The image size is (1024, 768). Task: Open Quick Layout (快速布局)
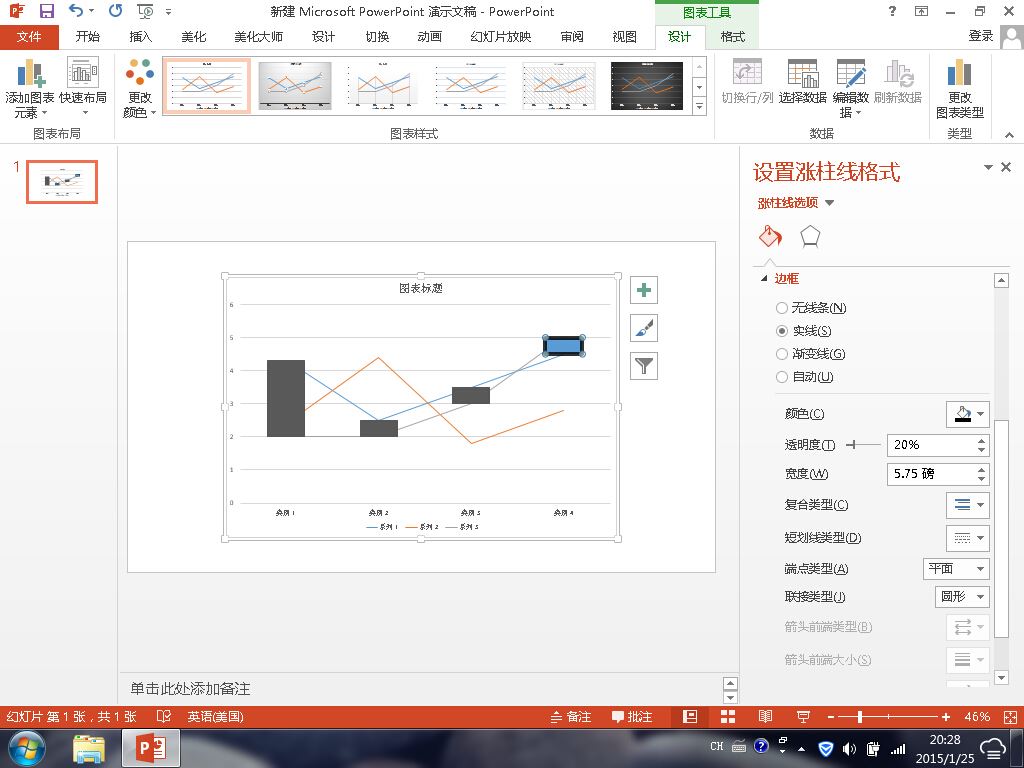pos(83,86)
